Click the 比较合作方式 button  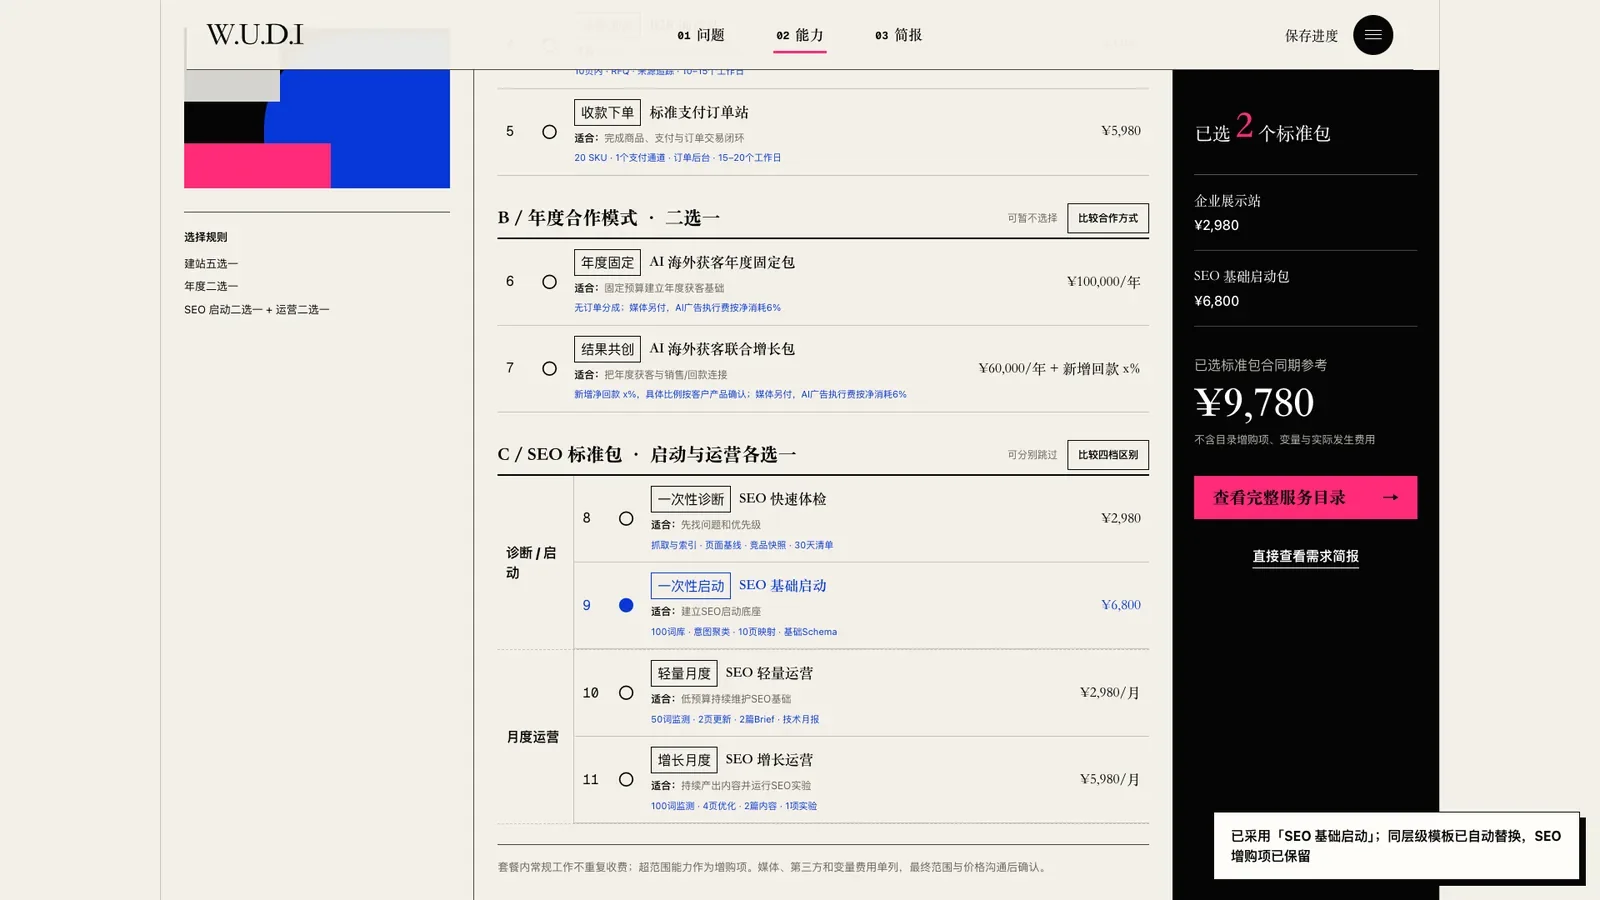pyautogui.click(x=1108, y=218)
